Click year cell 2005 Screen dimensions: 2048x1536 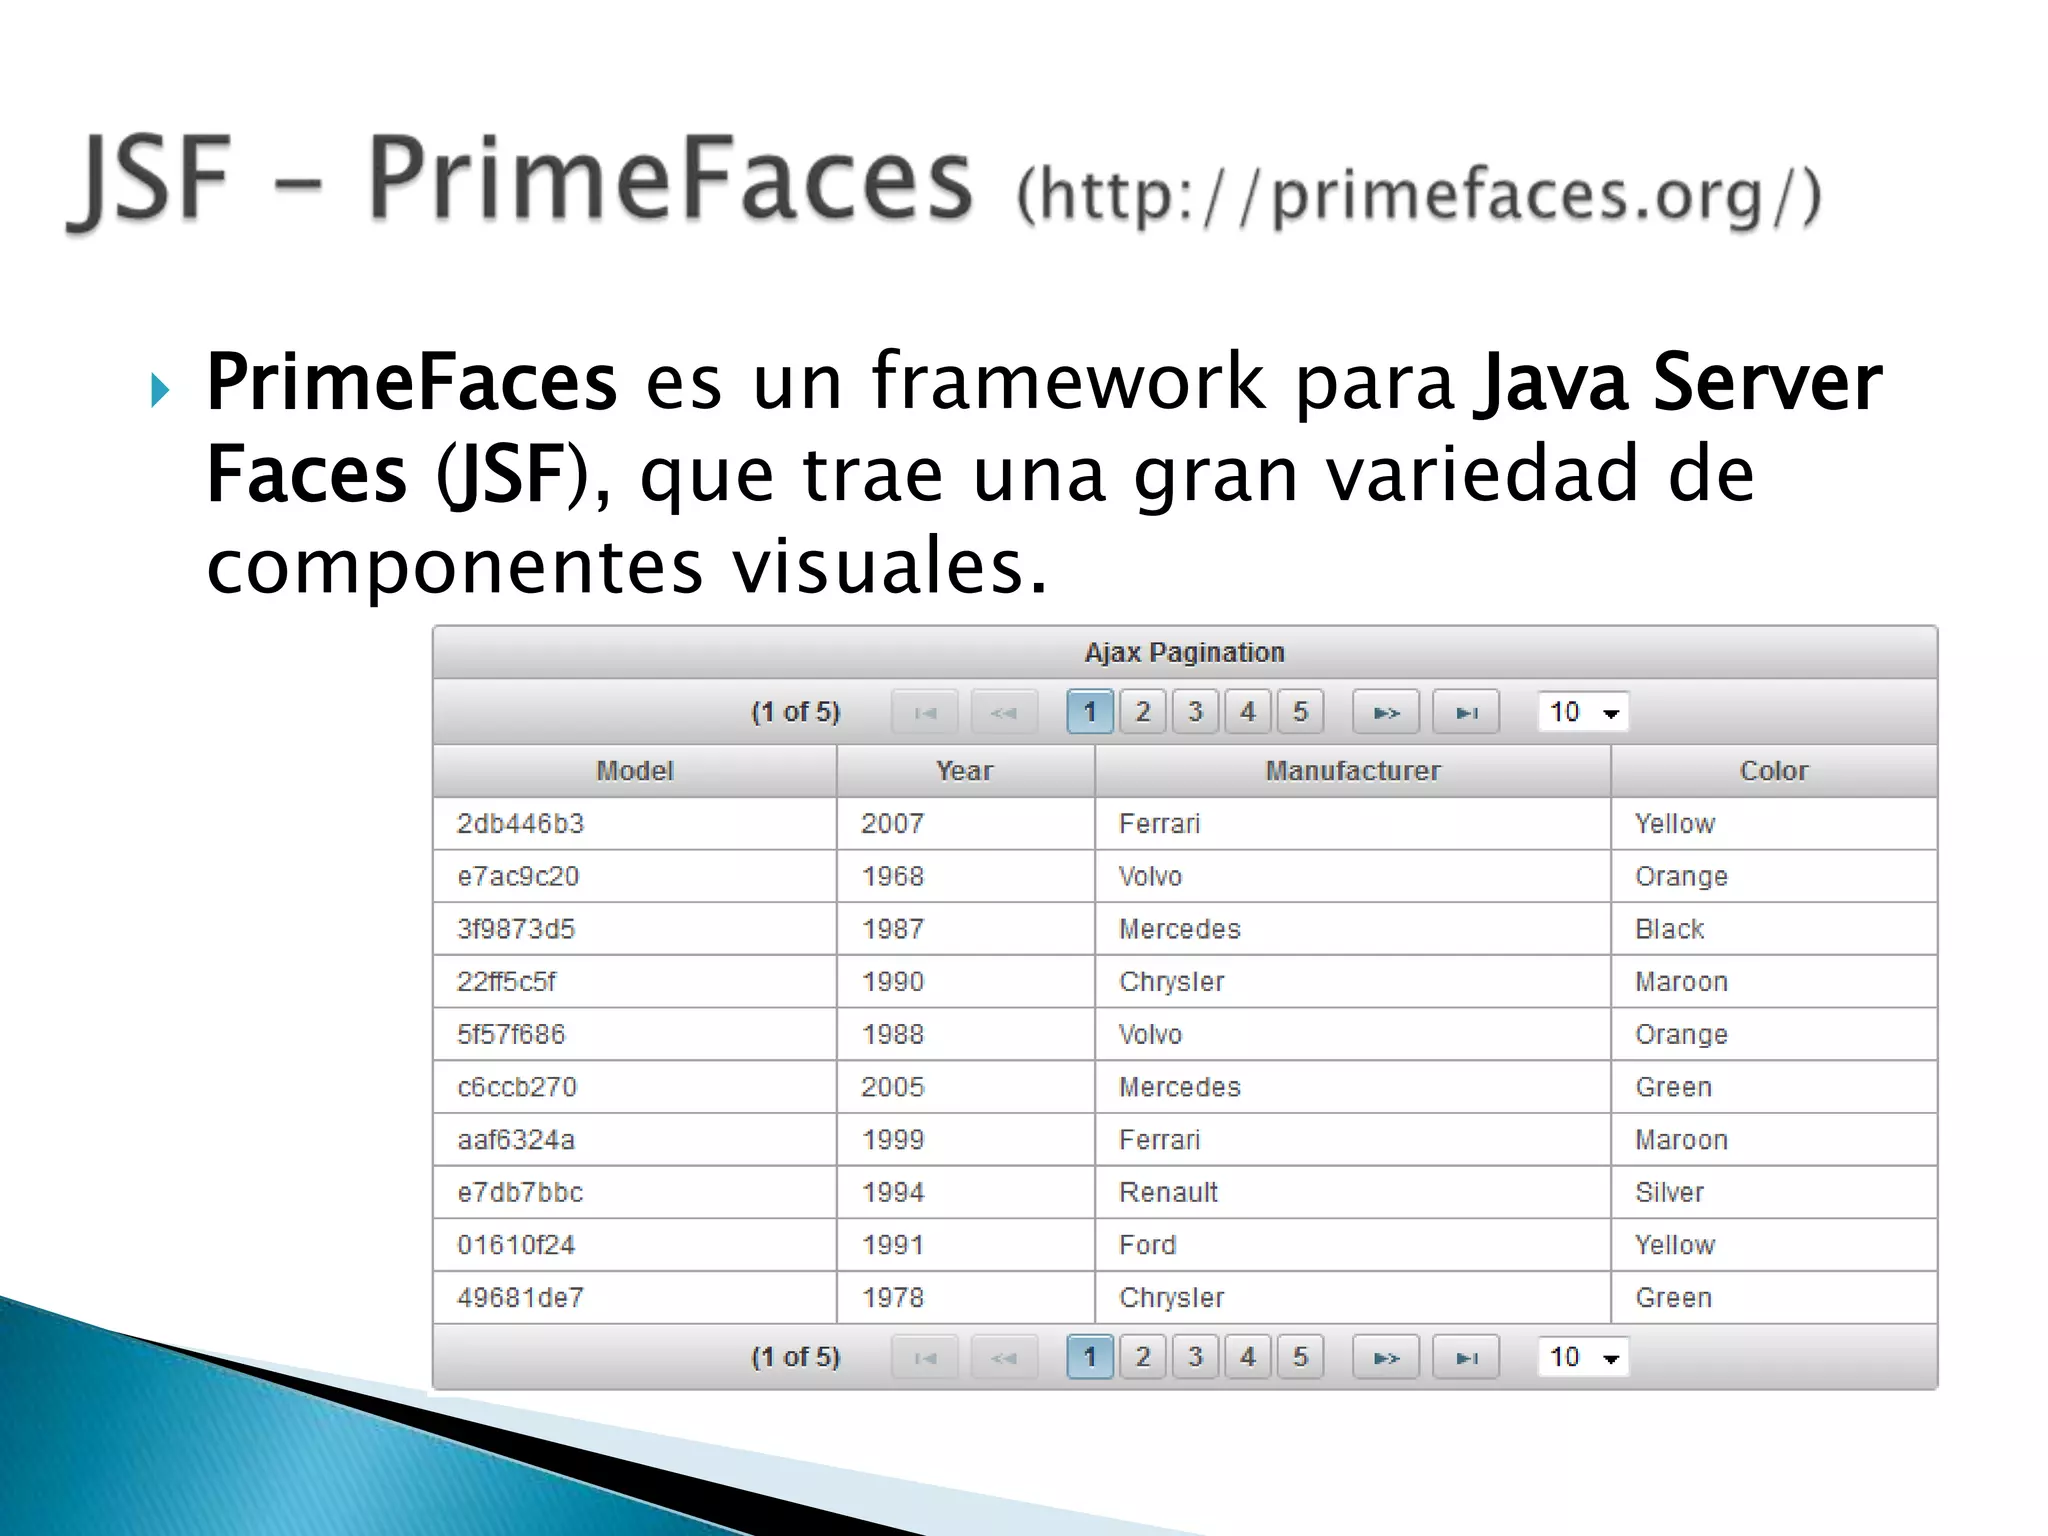[965, 1087]
